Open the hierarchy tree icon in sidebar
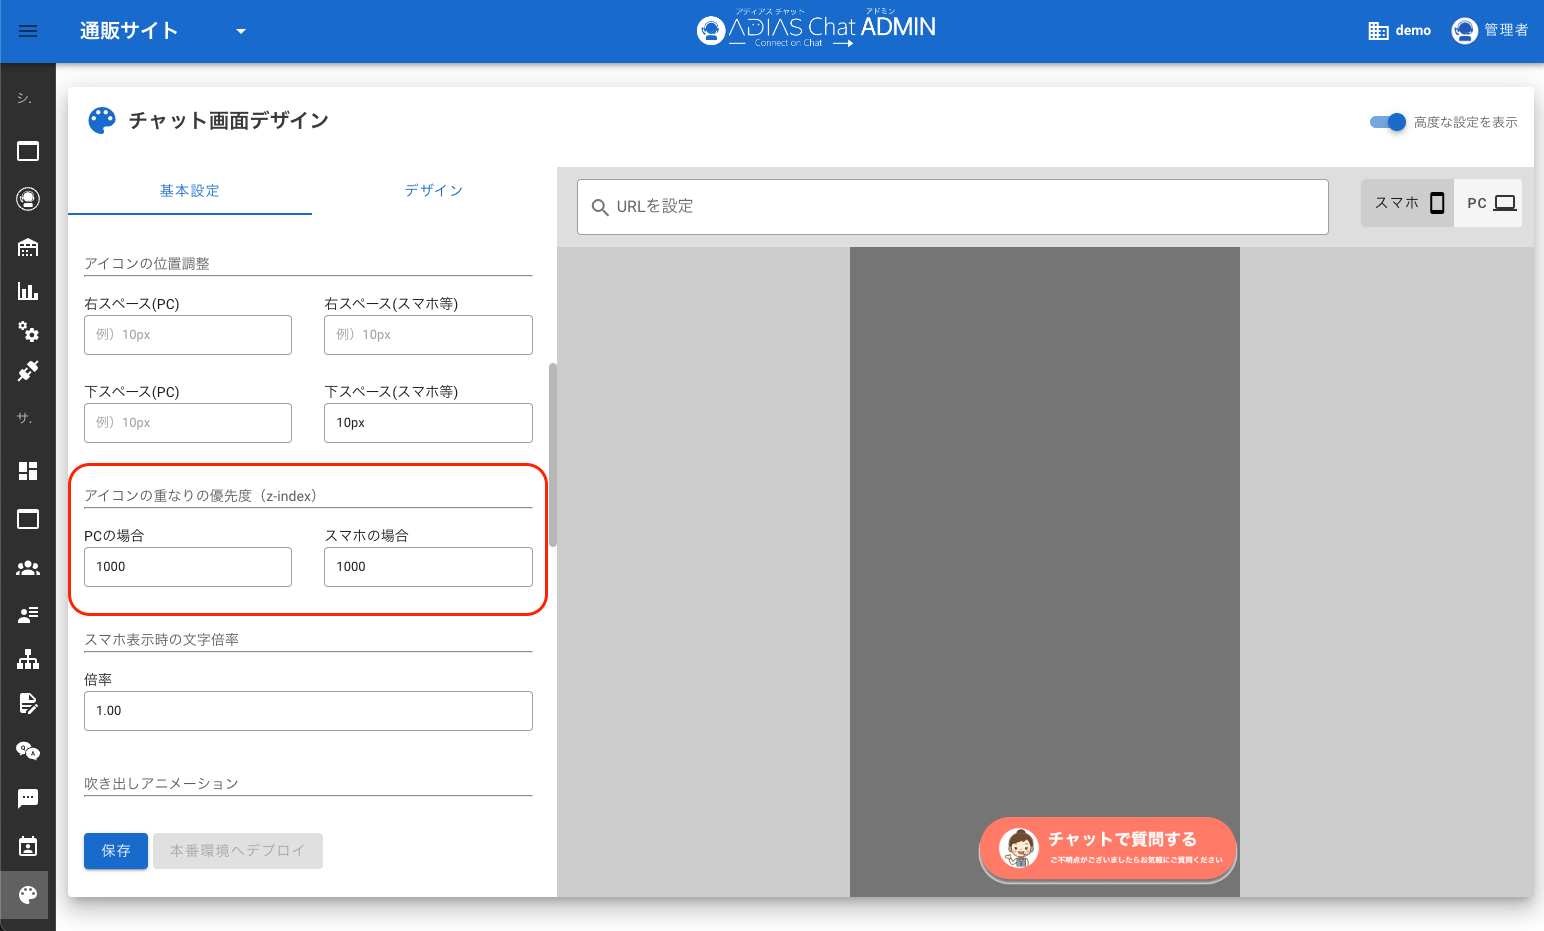Viewport: 1544px width, 931px height. 28,659
